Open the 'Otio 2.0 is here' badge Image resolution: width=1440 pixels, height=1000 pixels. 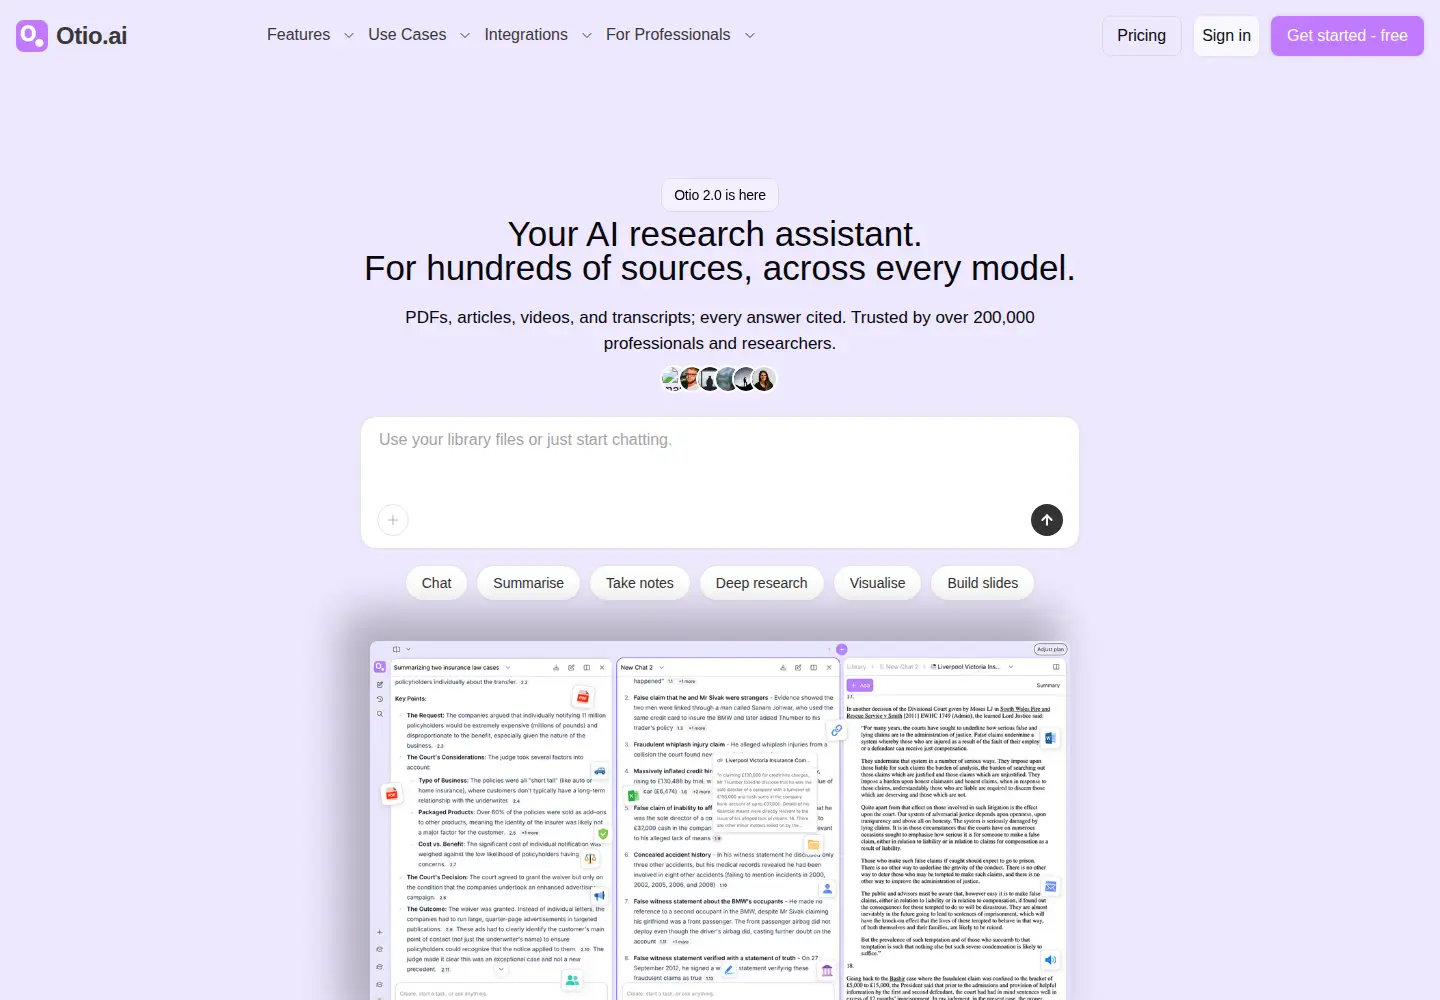720,195
